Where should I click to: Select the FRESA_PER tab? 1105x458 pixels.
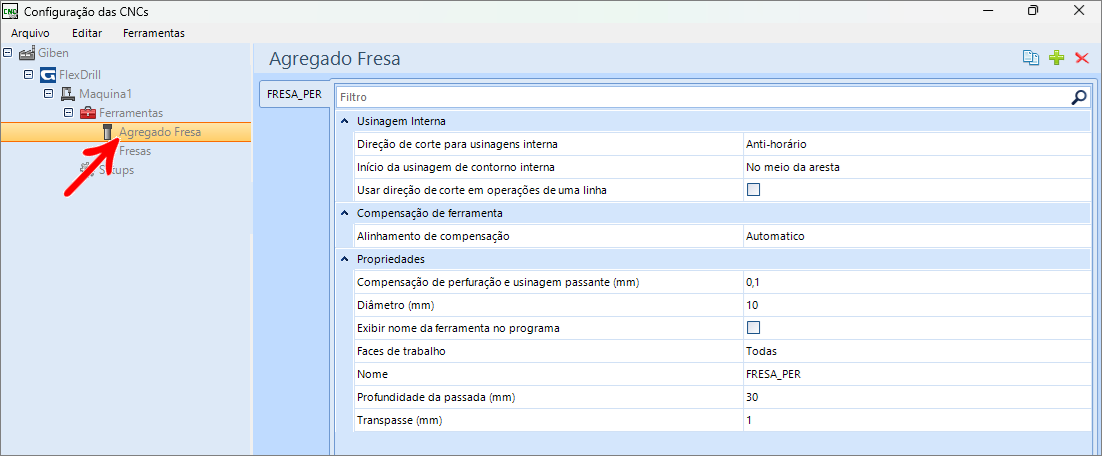(295, 95)
